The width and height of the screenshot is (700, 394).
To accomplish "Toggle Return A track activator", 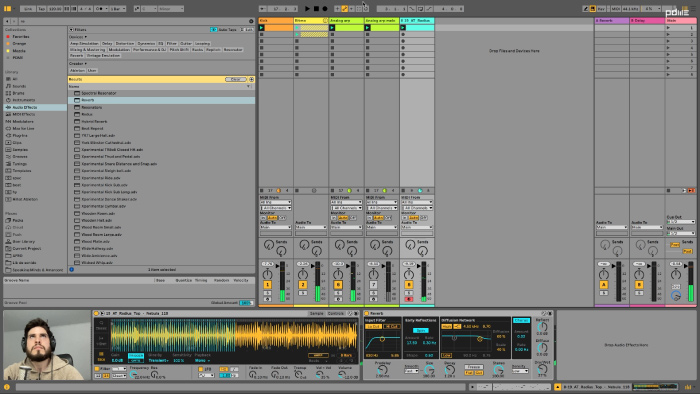I will [604, 285].
